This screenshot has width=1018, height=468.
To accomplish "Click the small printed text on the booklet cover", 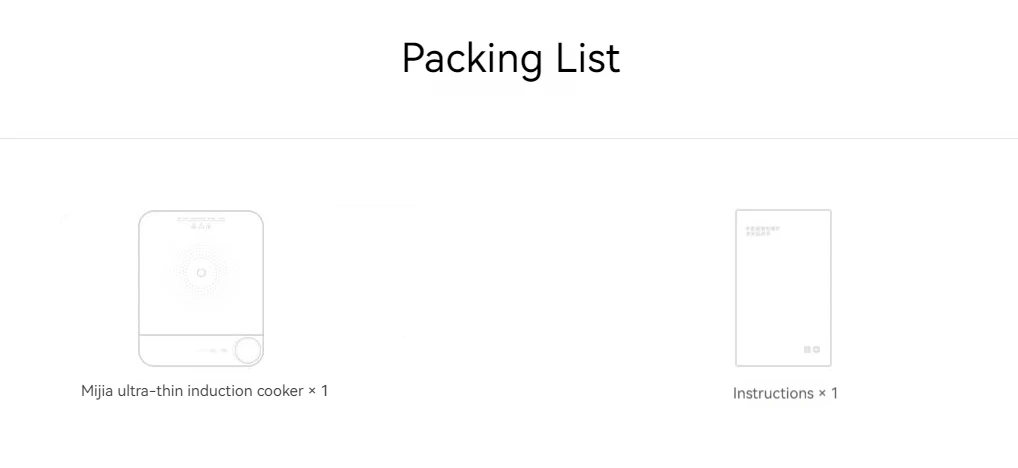I will (763, 230).
